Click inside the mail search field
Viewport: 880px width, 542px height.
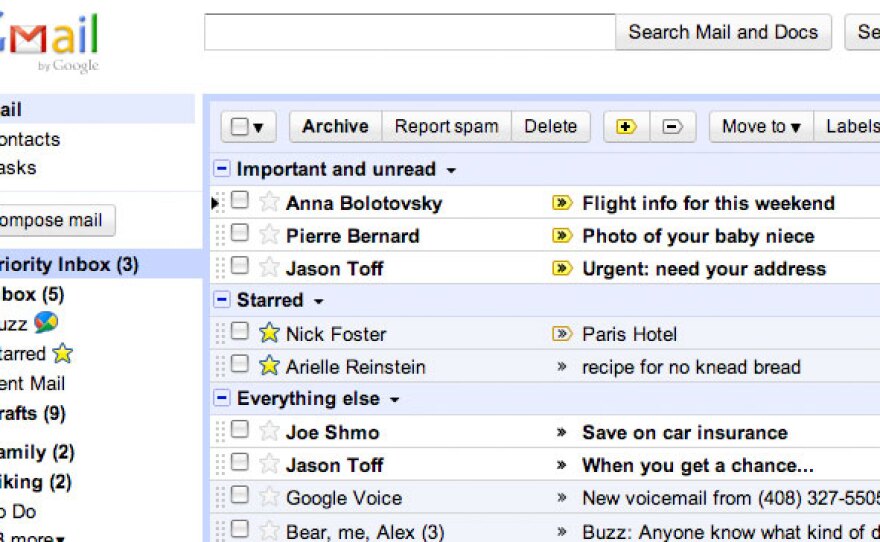tap(409, 32)
